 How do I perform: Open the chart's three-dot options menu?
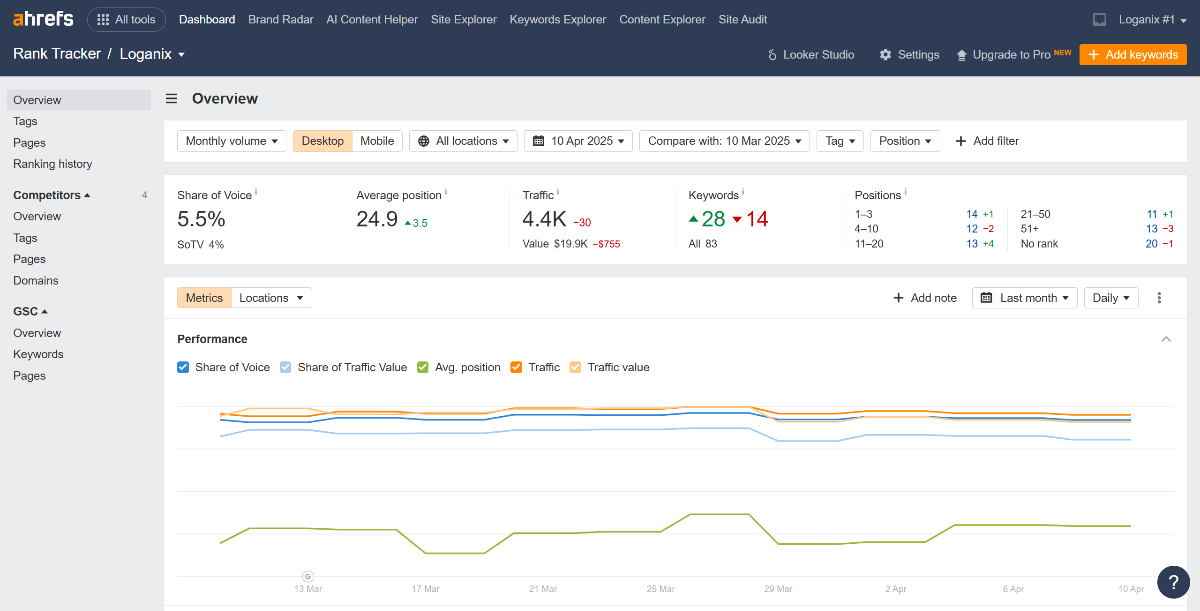[x=1160, y=298]
